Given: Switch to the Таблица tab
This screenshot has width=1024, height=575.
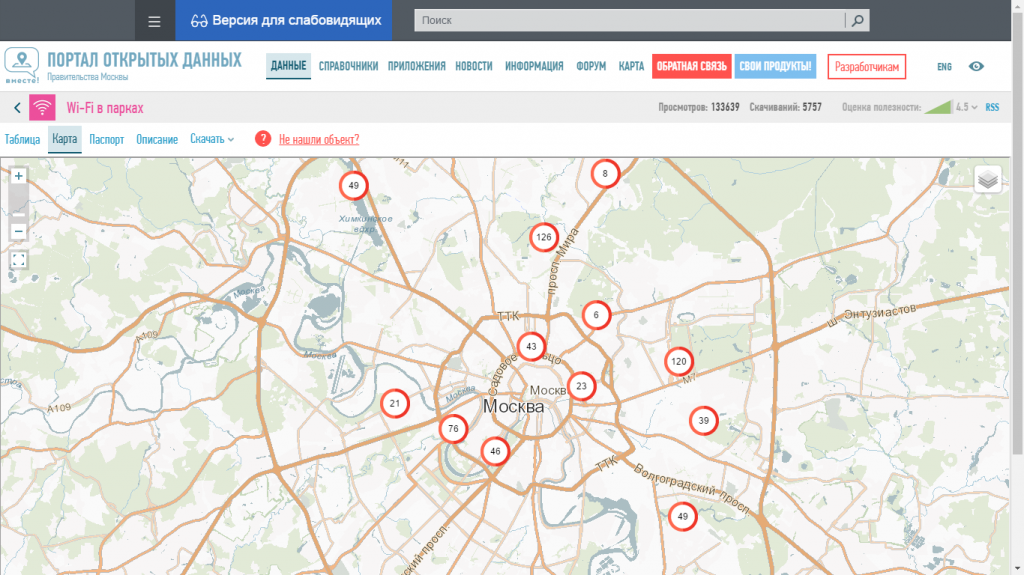Looking at the screenshot, I should pyautogui.click(x=22, y=139).
